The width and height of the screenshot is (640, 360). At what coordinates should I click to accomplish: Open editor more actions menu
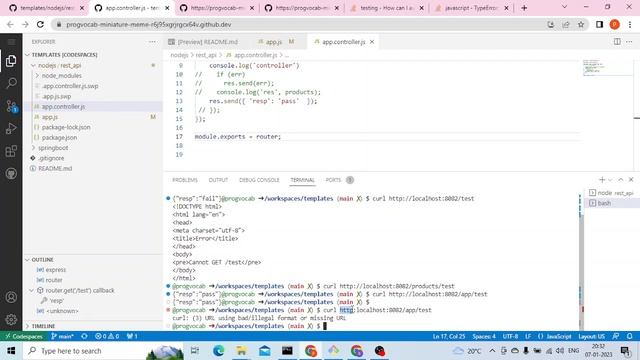[629, 42]
